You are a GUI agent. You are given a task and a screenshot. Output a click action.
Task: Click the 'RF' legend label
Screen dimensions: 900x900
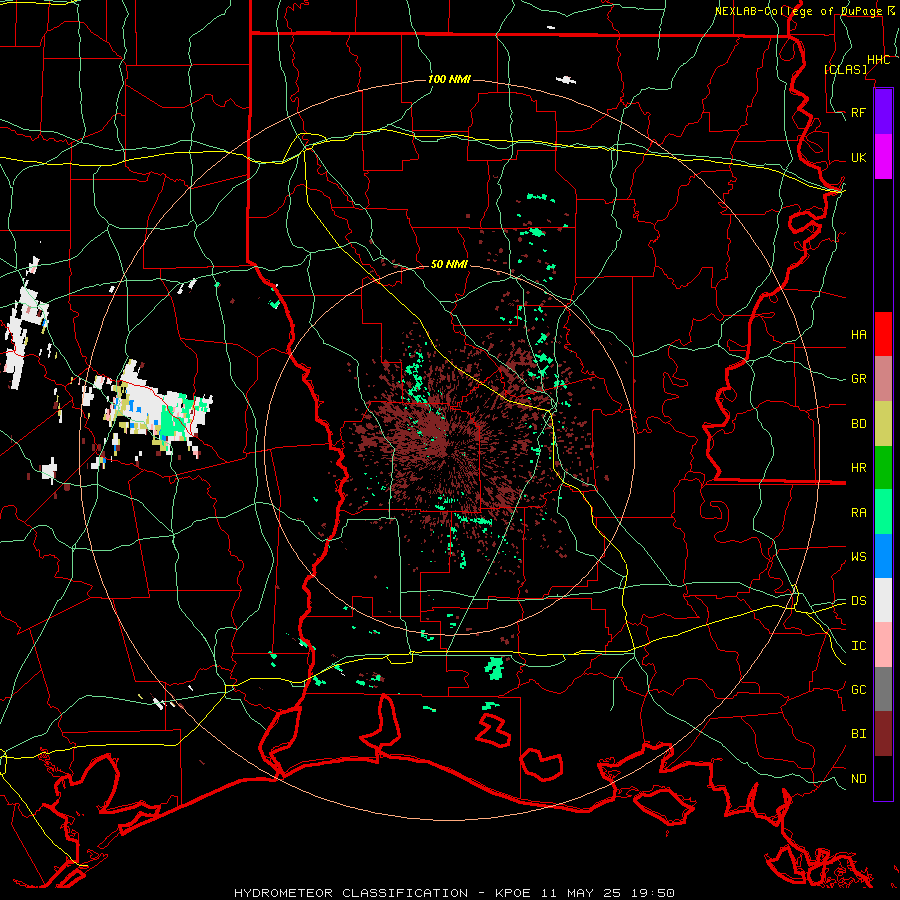[858, 112]
